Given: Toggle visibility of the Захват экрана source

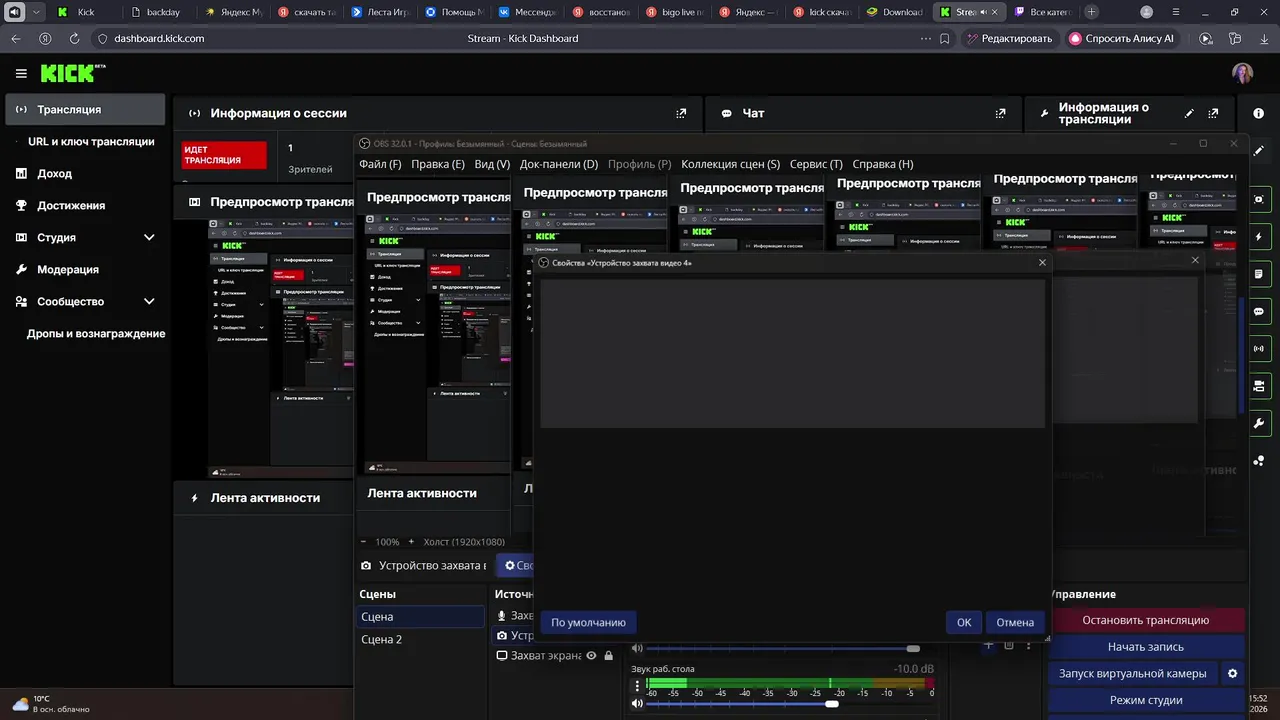Looking at the screenshot, I should (x=591, y=656).
